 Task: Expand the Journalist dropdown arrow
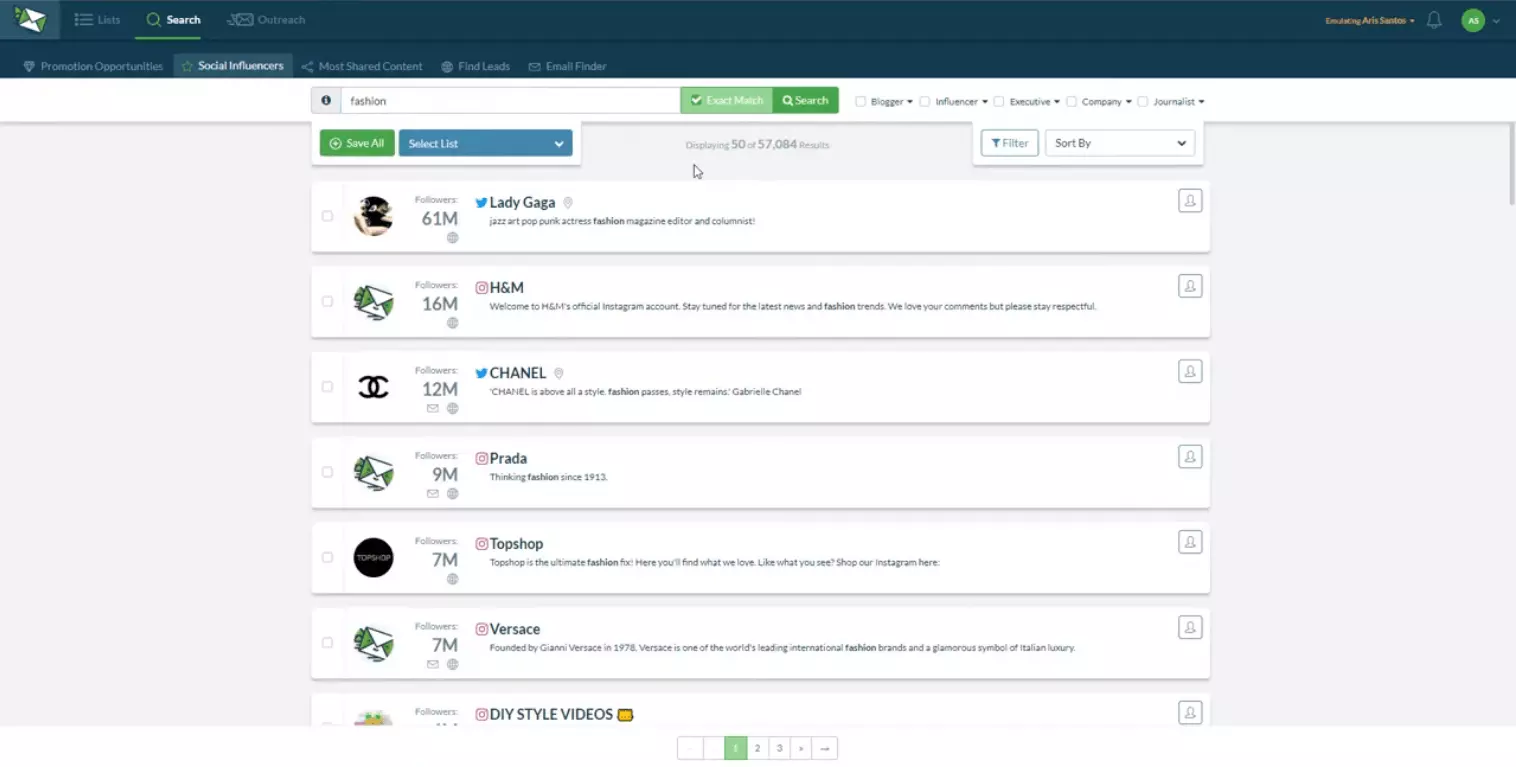(x=1201, y=102)
